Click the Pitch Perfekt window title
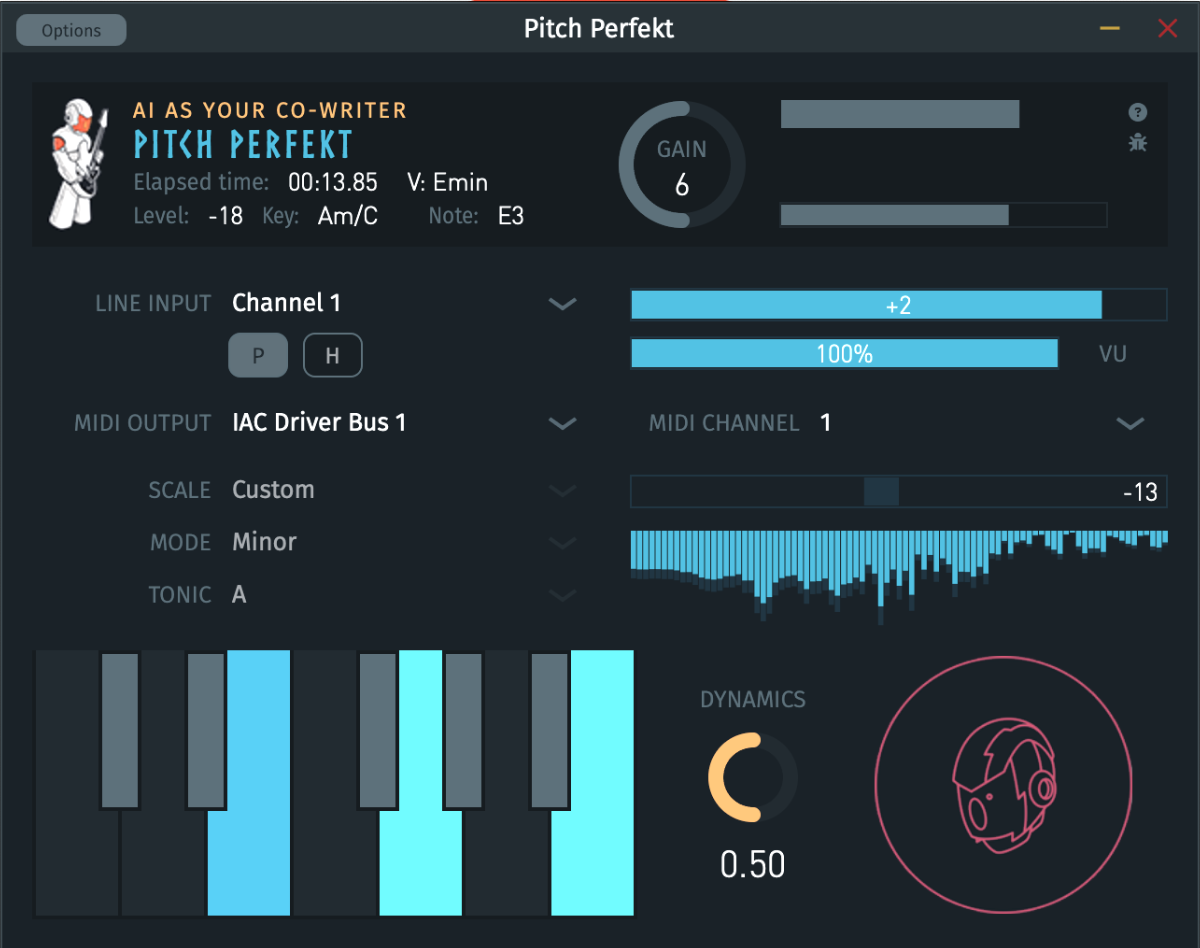The image size is (1200, 948). click(x=599, y=28)
